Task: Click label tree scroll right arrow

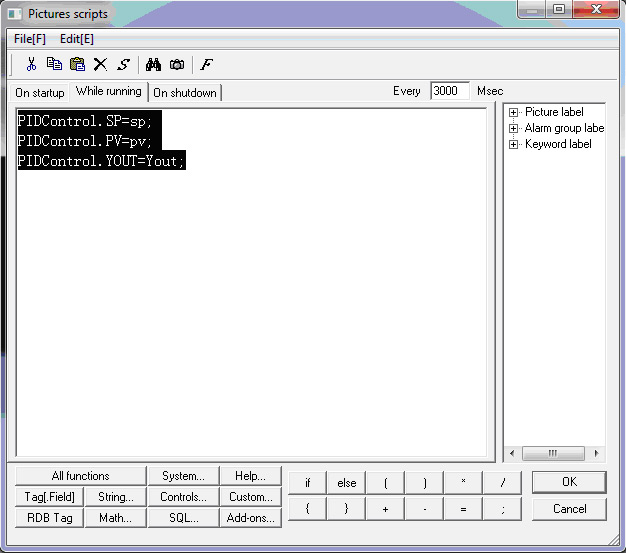Action: click(x=596, y=453)
